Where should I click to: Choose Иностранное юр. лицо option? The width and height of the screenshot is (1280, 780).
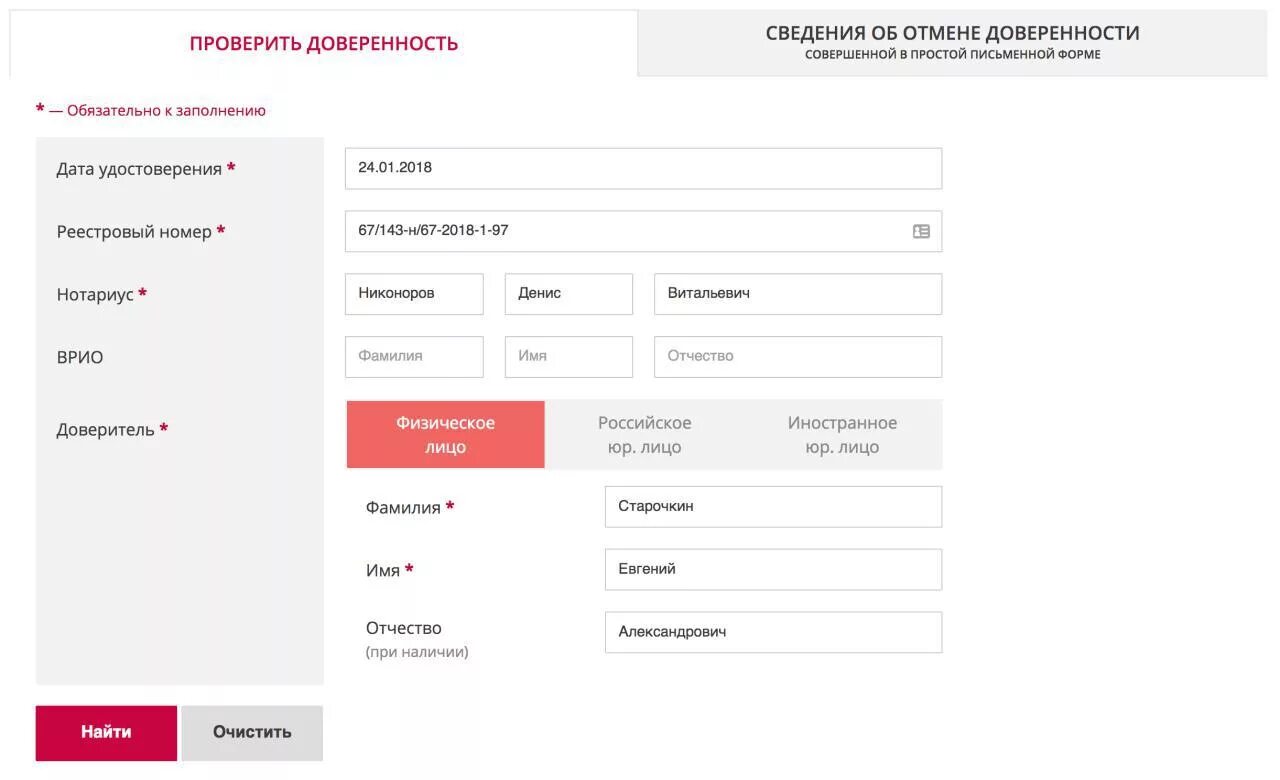(x=842, y=435)
